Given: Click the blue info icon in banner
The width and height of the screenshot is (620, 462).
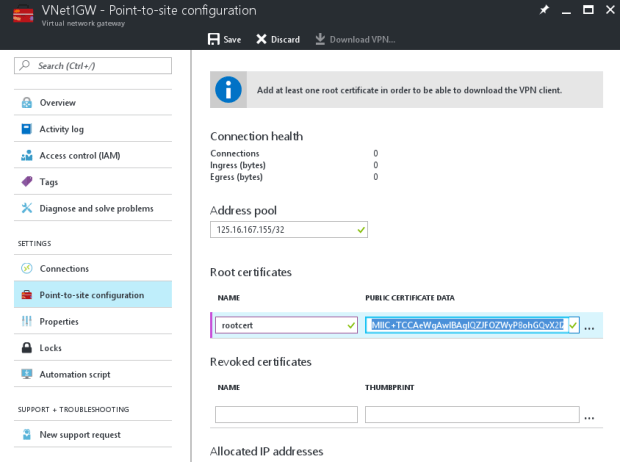Looking at the screenshot, I should tap(230, 89).
